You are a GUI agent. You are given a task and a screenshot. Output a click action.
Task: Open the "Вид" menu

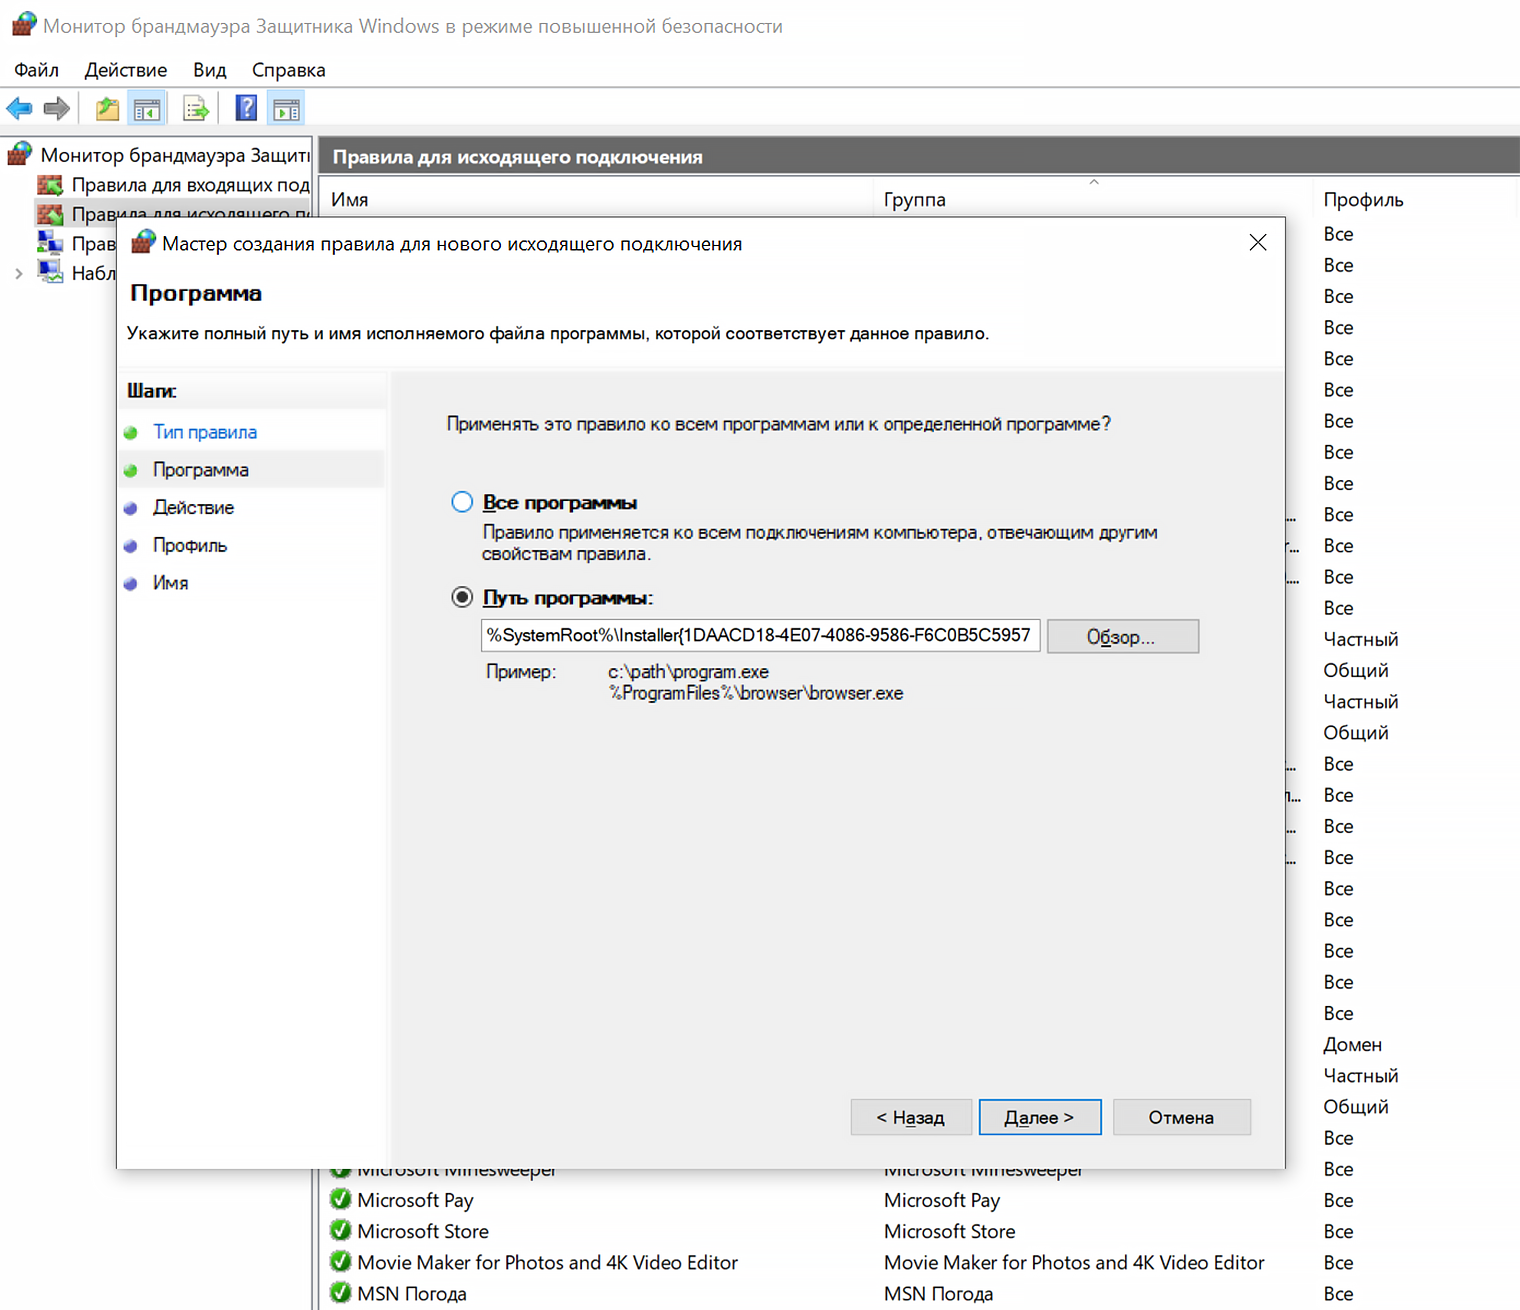[x=209, y=70]
